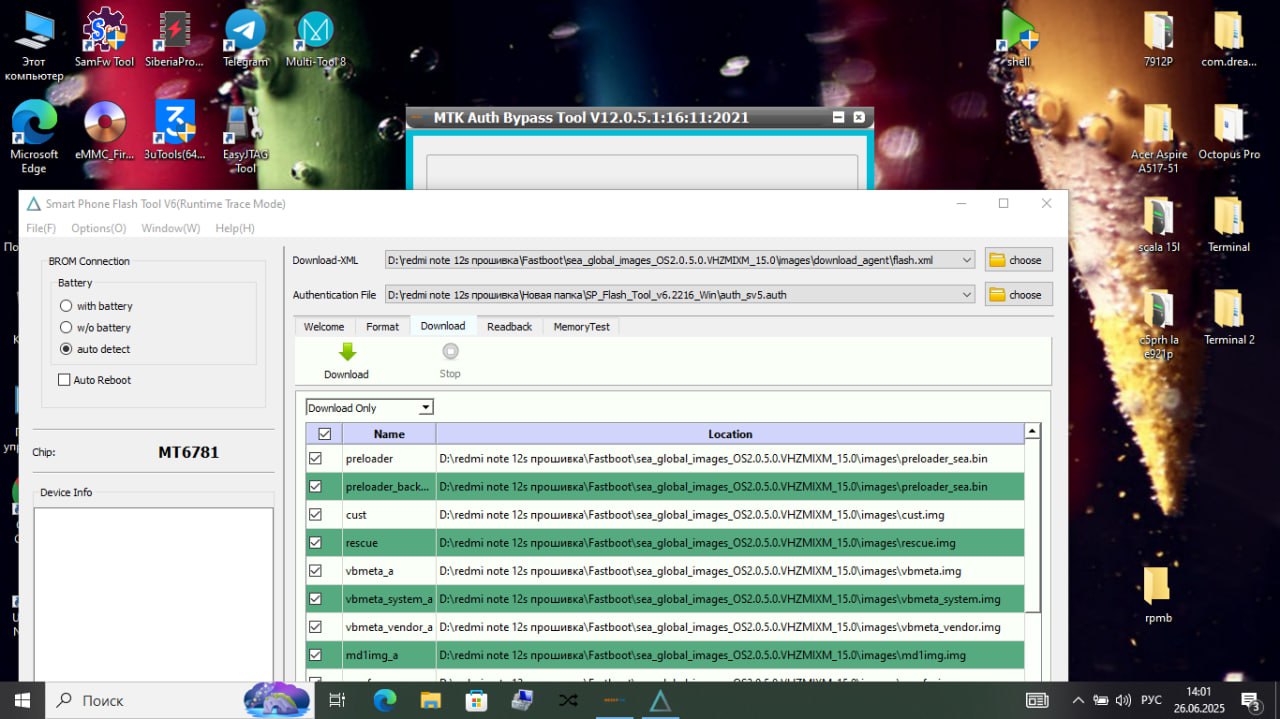Switch to the MemoryTest tab
1280x719 pixels.
[582, 327]
